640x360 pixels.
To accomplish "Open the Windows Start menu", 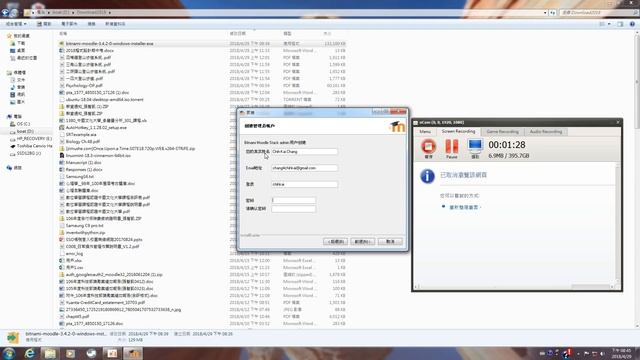I will pyautogui.click(x=9, y=353).
